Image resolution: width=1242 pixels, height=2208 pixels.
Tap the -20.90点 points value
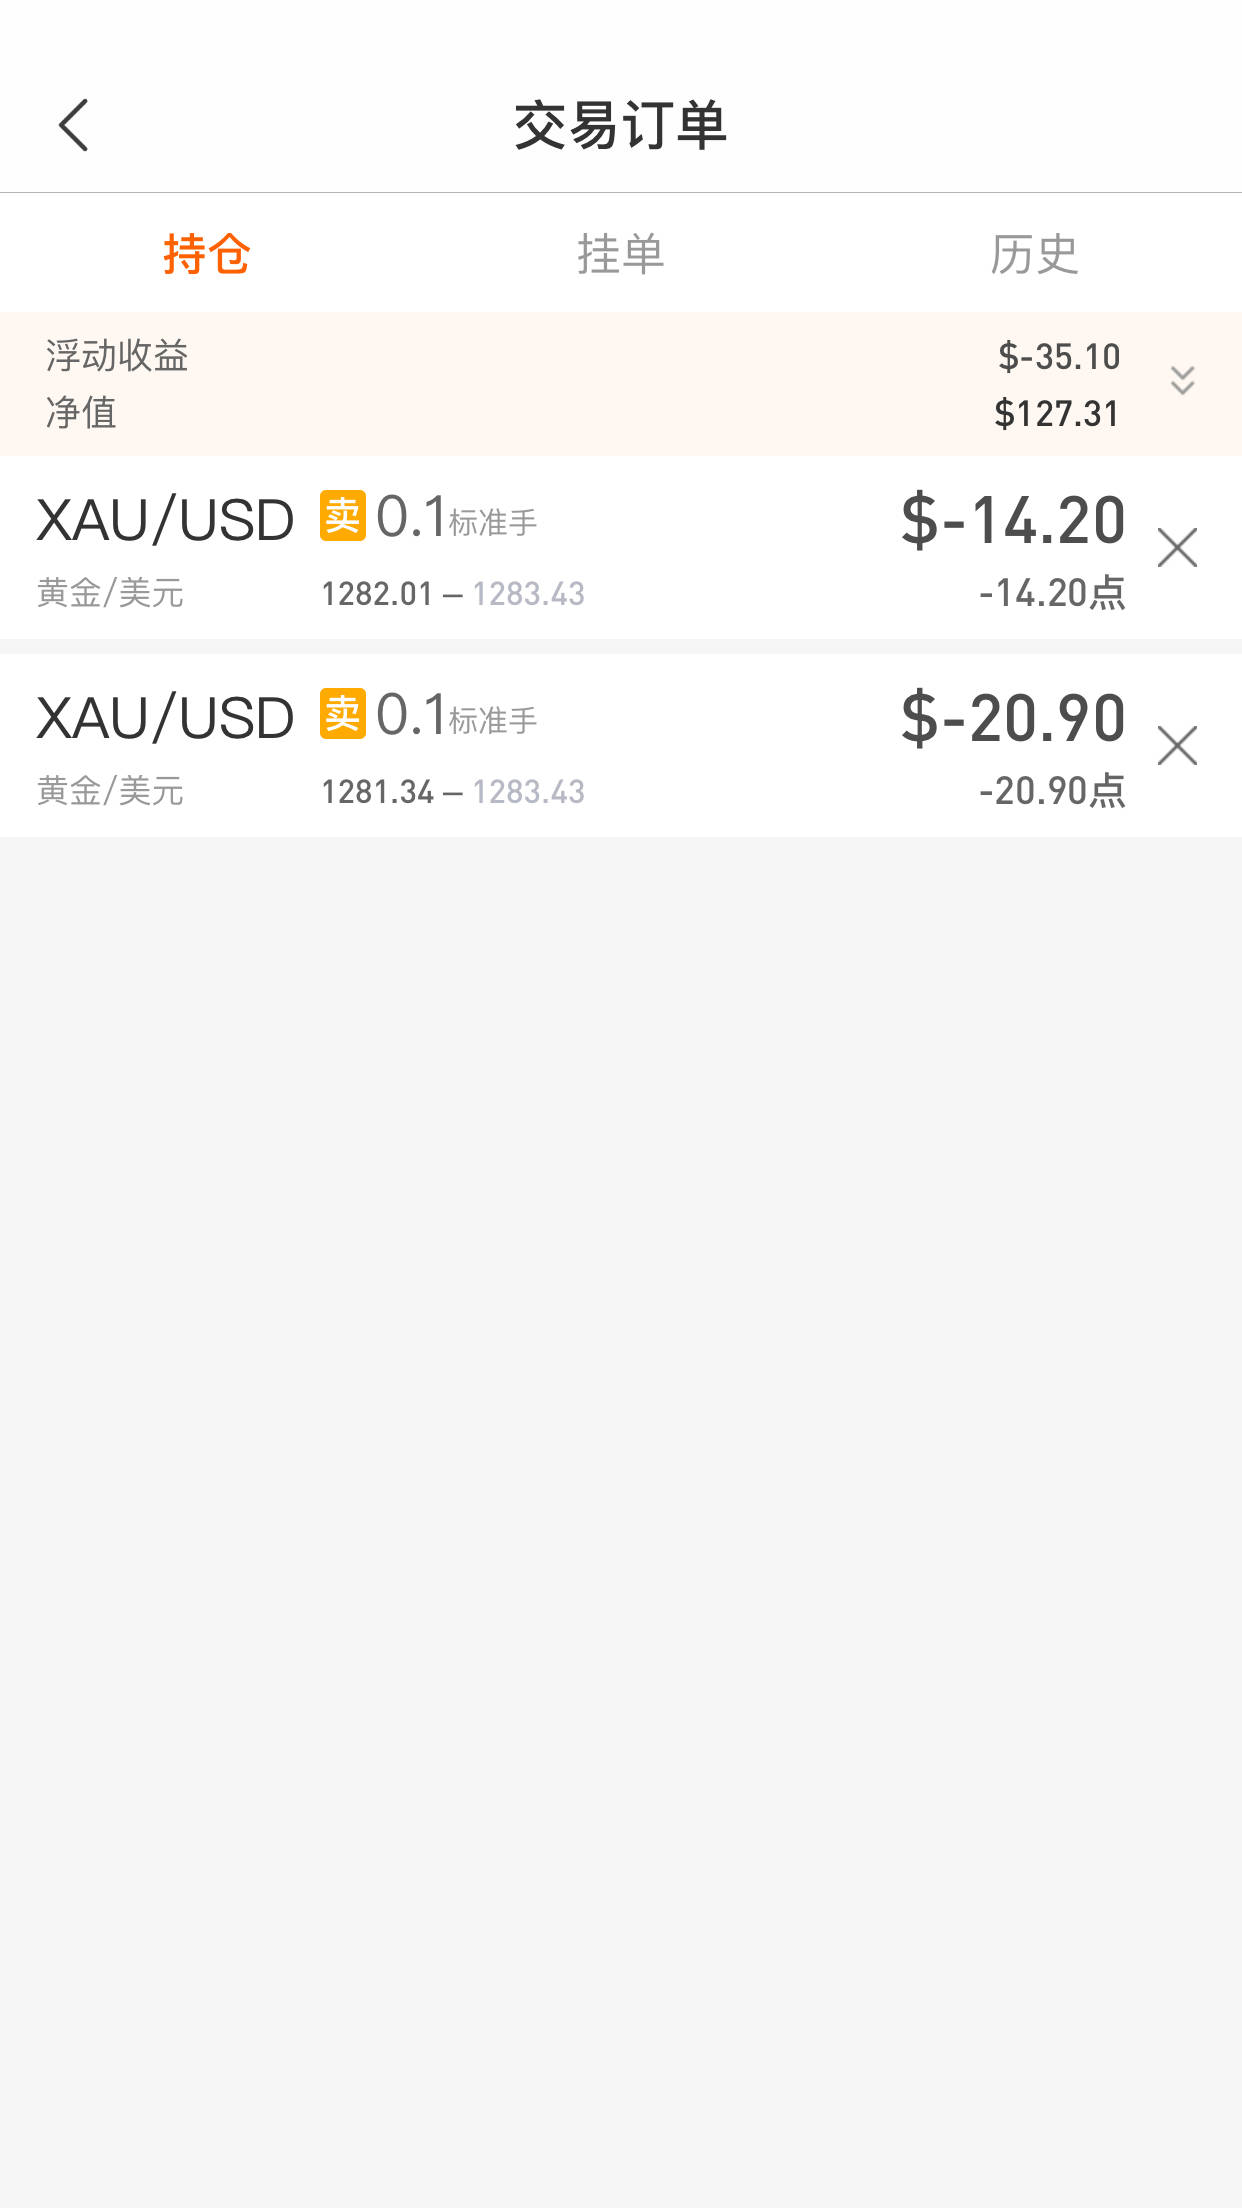click(1052, 791)
